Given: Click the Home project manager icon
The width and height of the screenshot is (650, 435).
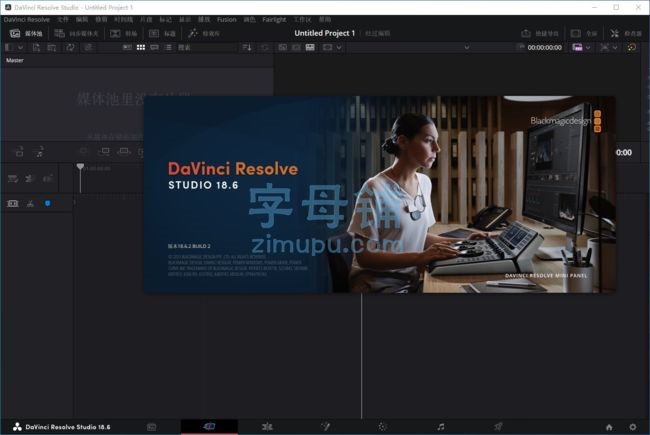Looking at the screenshot, I should tap(609, 427).
